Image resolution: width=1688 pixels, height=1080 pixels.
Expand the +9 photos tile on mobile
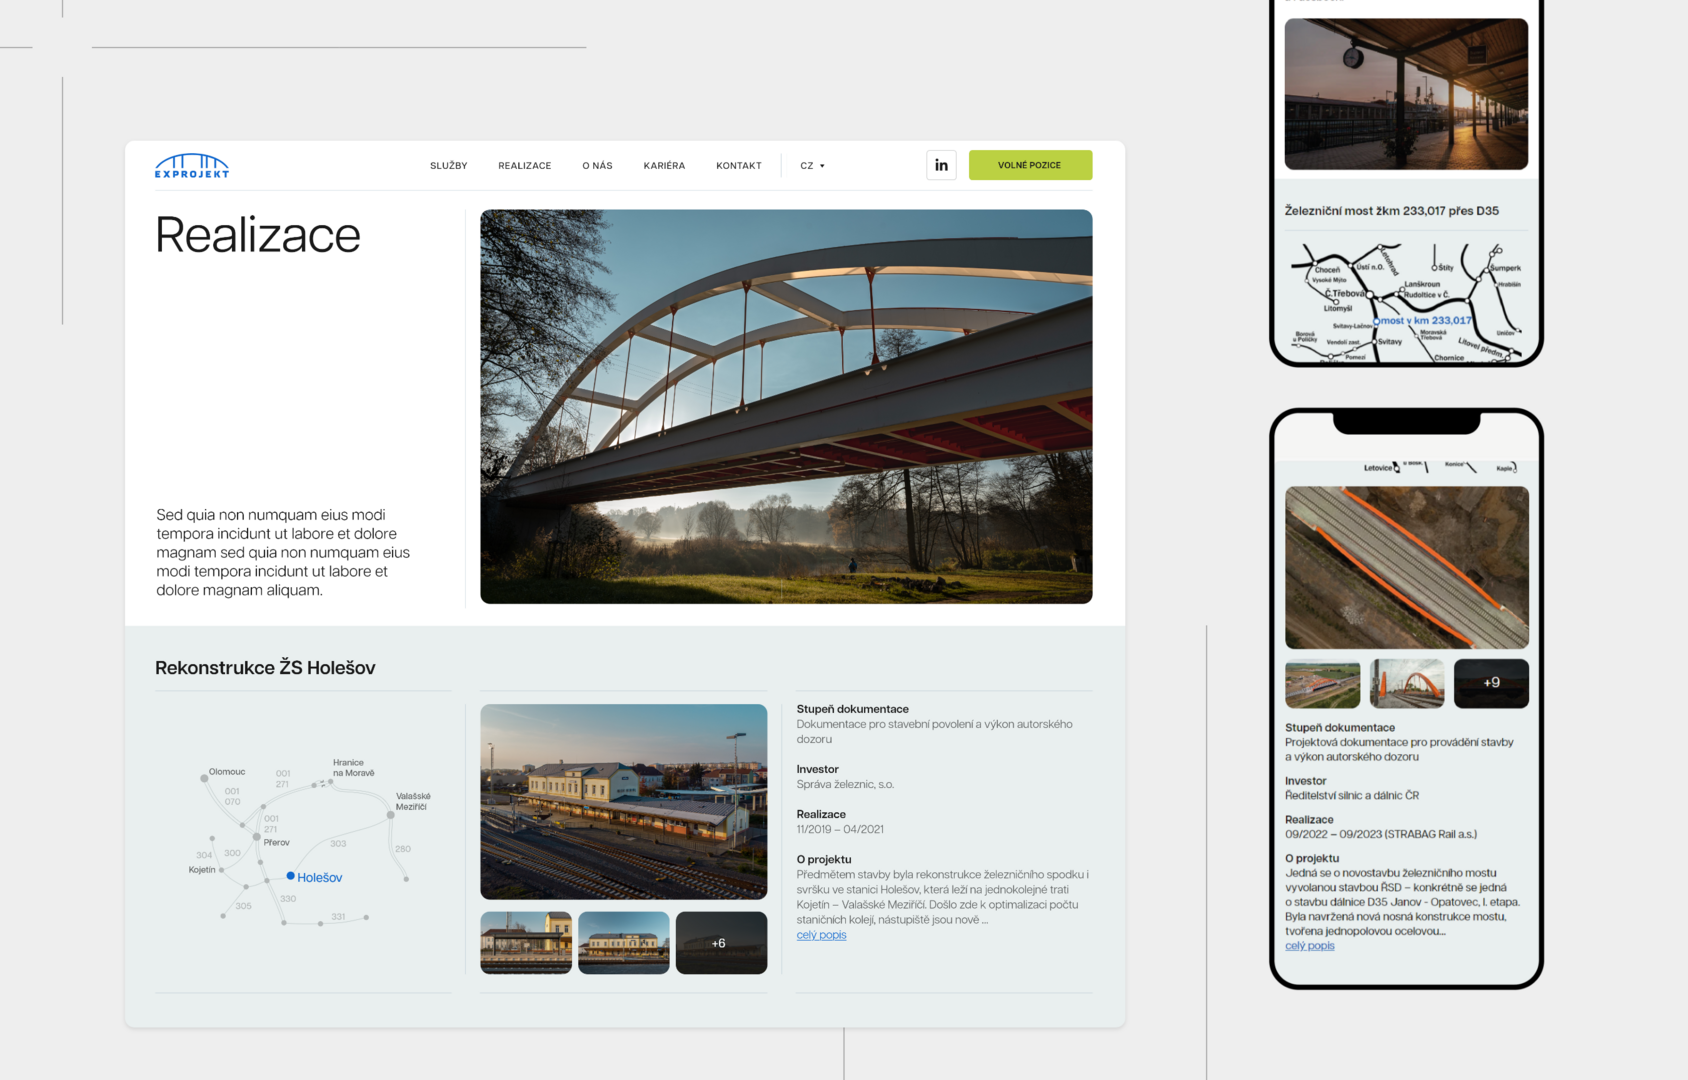(x=1490, y=683)
